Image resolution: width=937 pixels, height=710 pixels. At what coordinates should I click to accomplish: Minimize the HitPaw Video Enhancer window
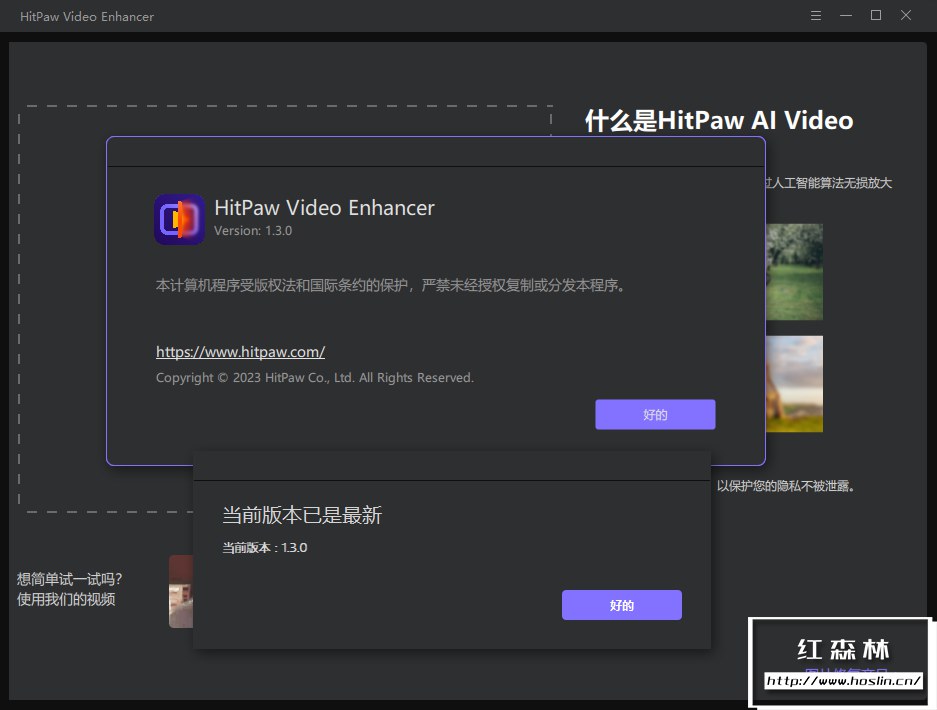846,16
